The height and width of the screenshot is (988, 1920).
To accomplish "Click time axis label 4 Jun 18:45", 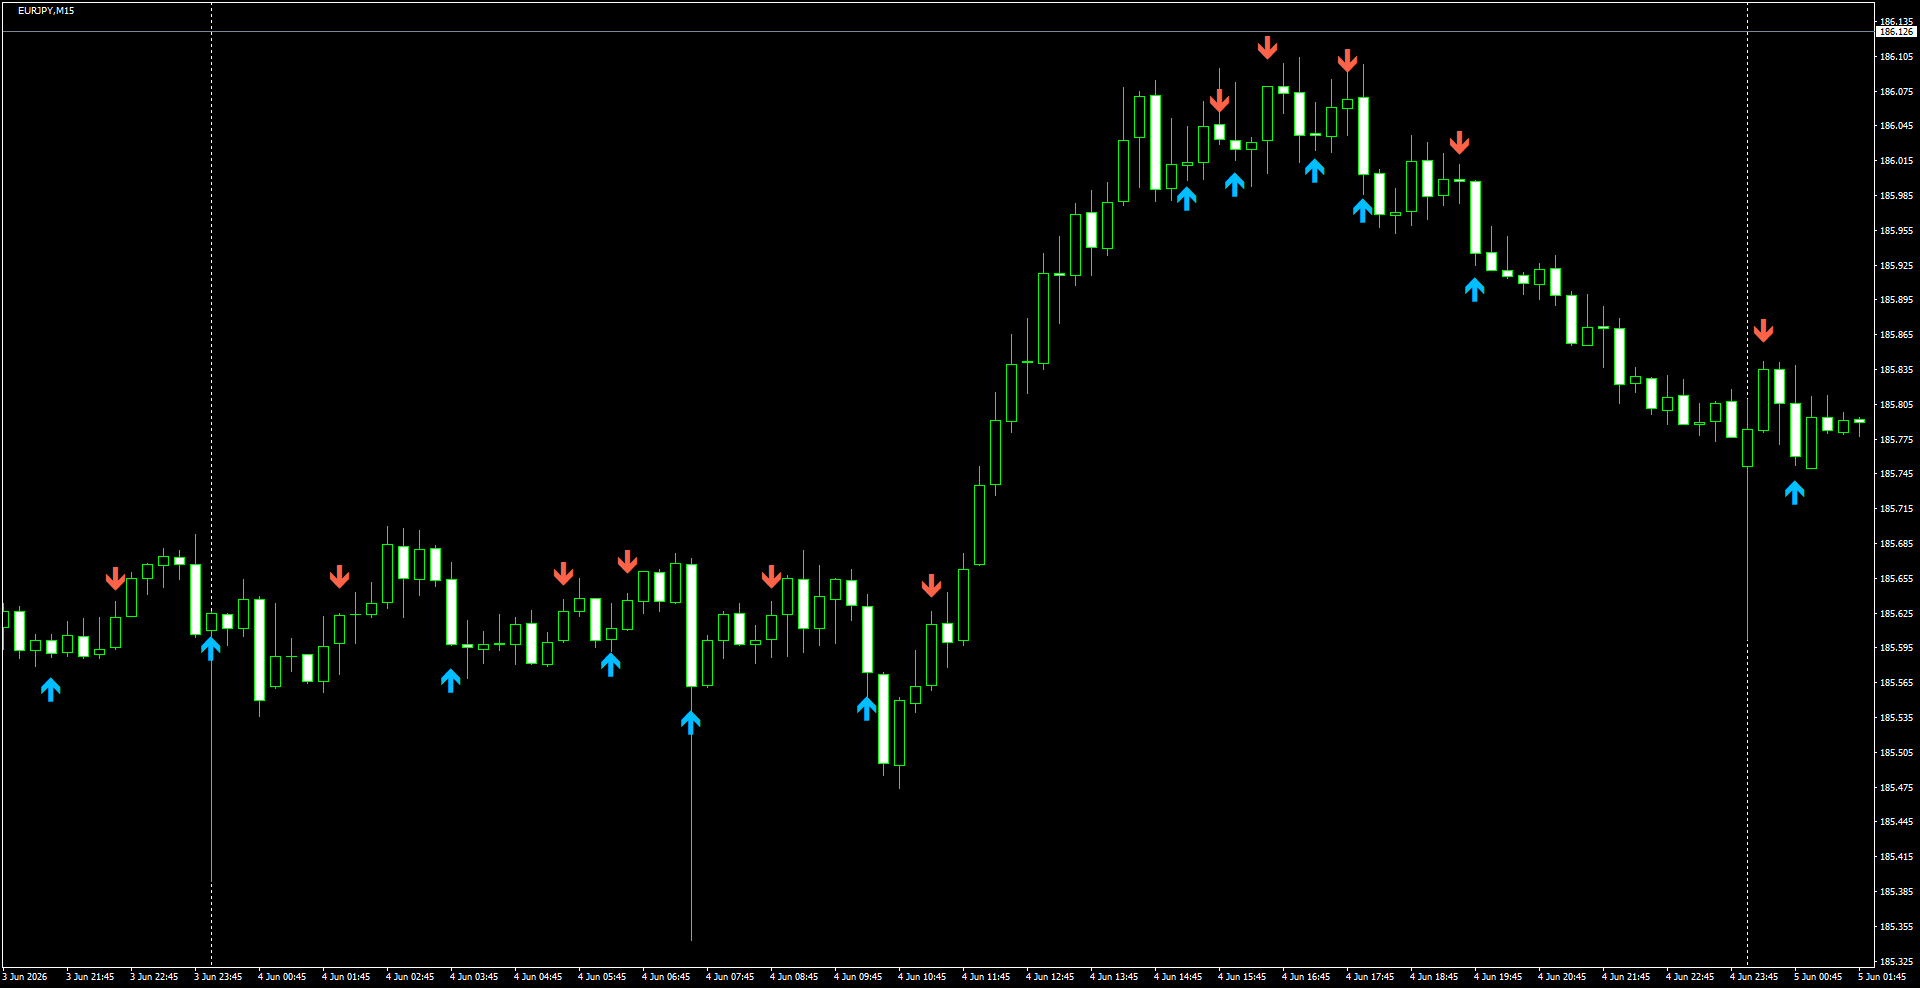I will [x=1434, y=977].
